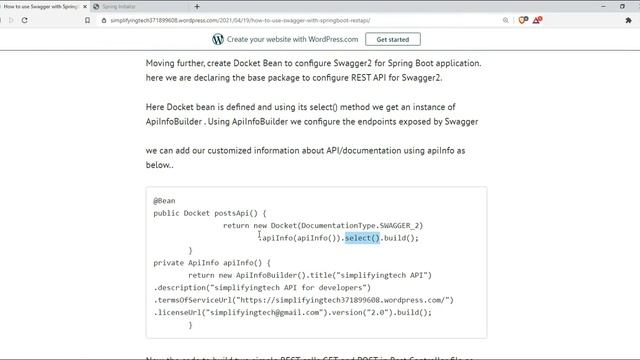Click 'return new Docket(DocumentationType.SWAGGER_2)' line

click(x=323, y=225)
